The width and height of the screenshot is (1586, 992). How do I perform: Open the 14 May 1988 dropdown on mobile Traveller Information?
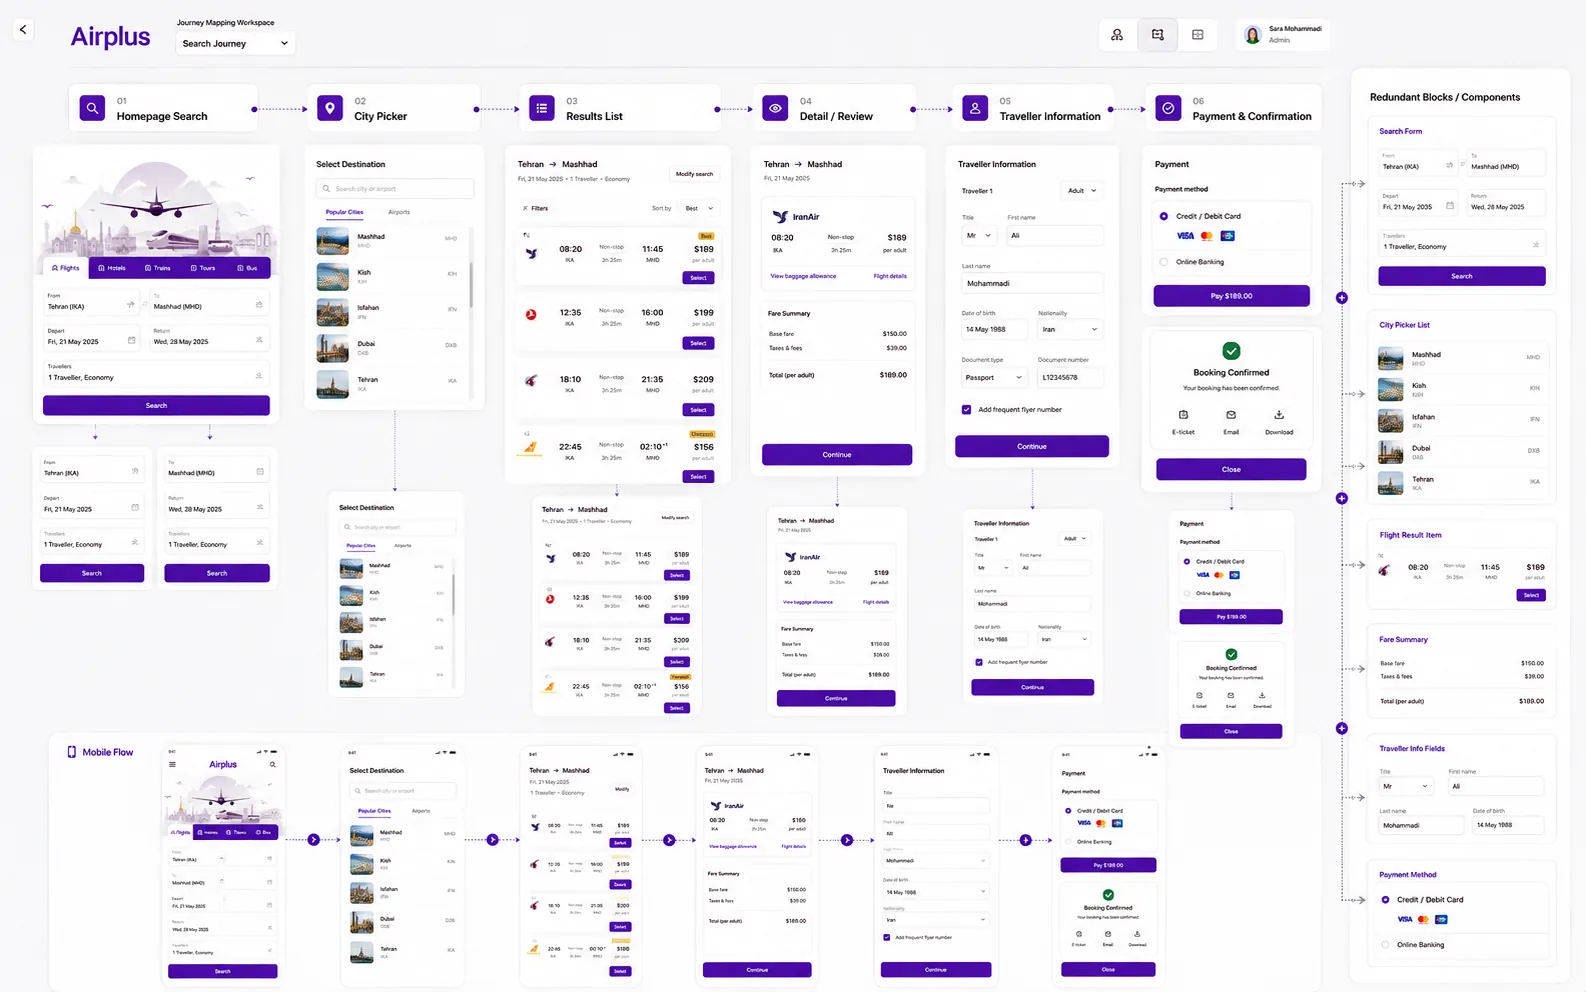point(935,892)
